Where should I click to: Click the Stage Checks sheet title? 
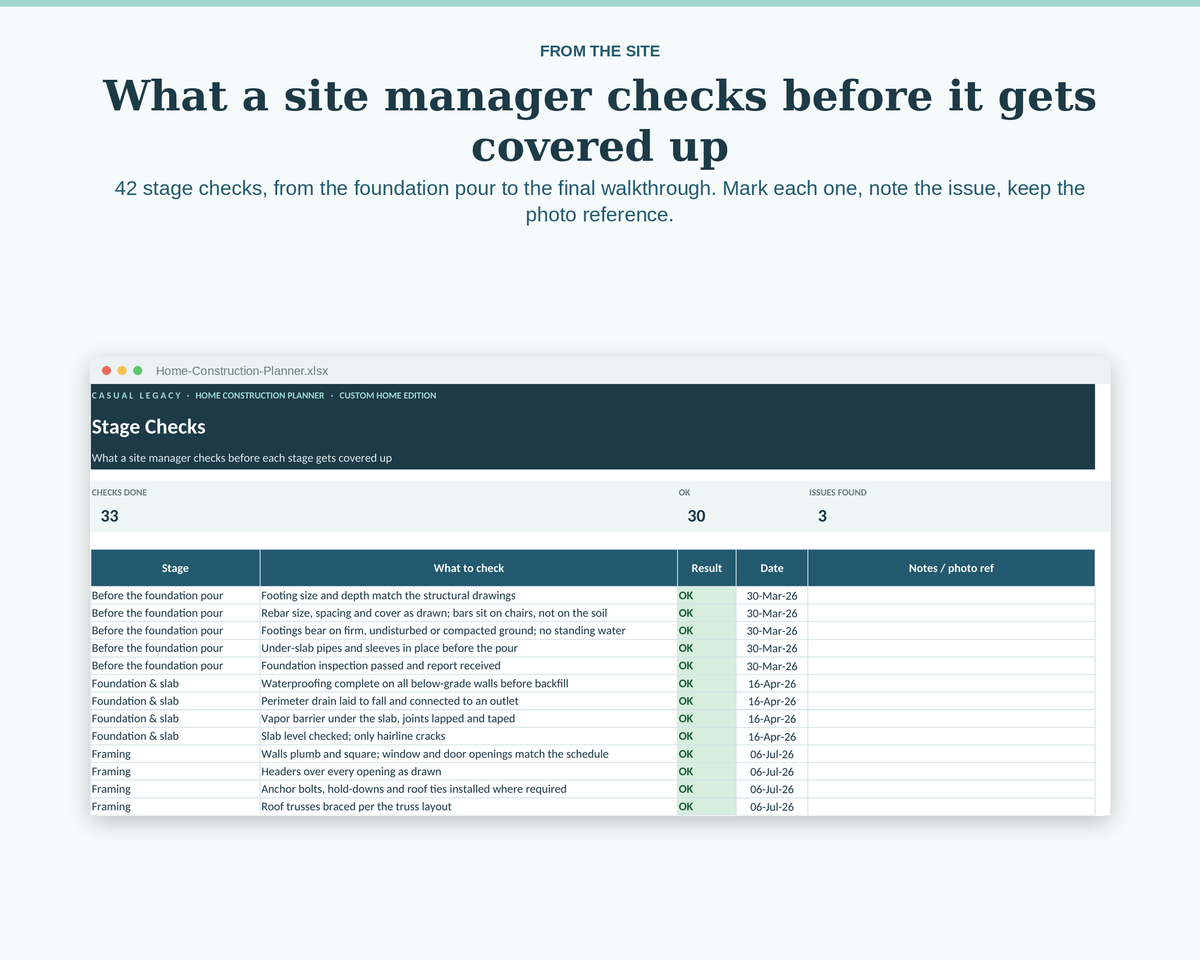(x=148, y=427)
